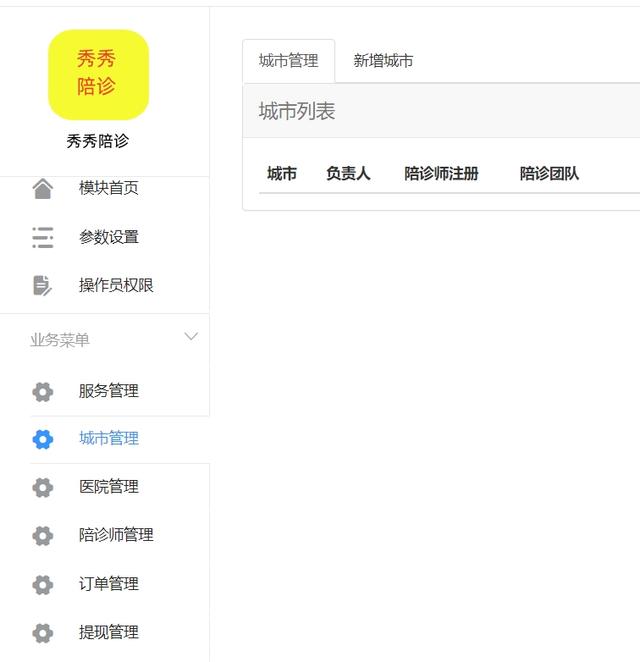Open the 新增城市 tab
This screenshot has width=640, height=662.
click(383, 61)
